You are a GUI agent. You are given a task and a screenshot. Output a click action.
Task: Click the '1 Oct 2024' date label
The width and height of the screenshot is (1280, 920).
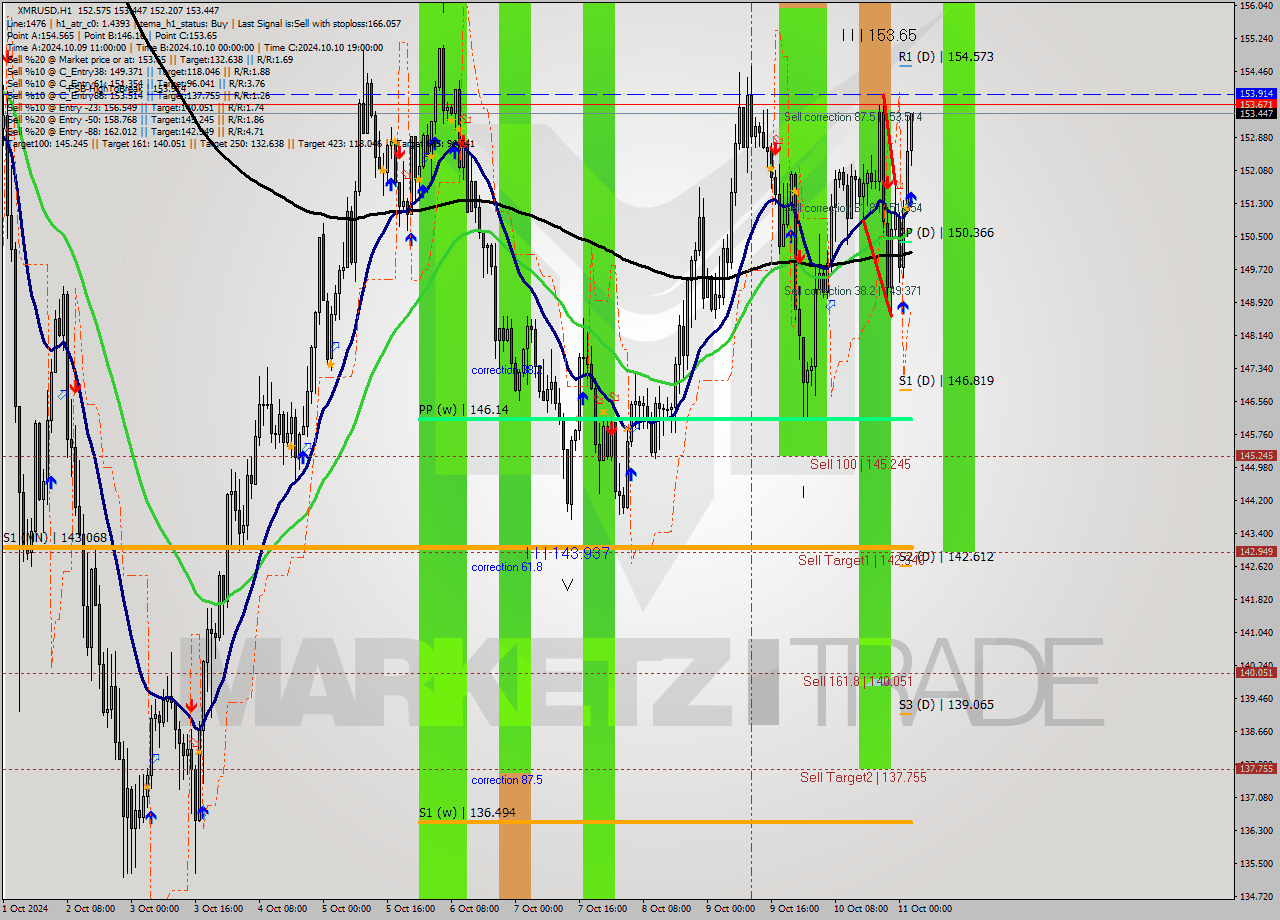click(x=25, y=909)
